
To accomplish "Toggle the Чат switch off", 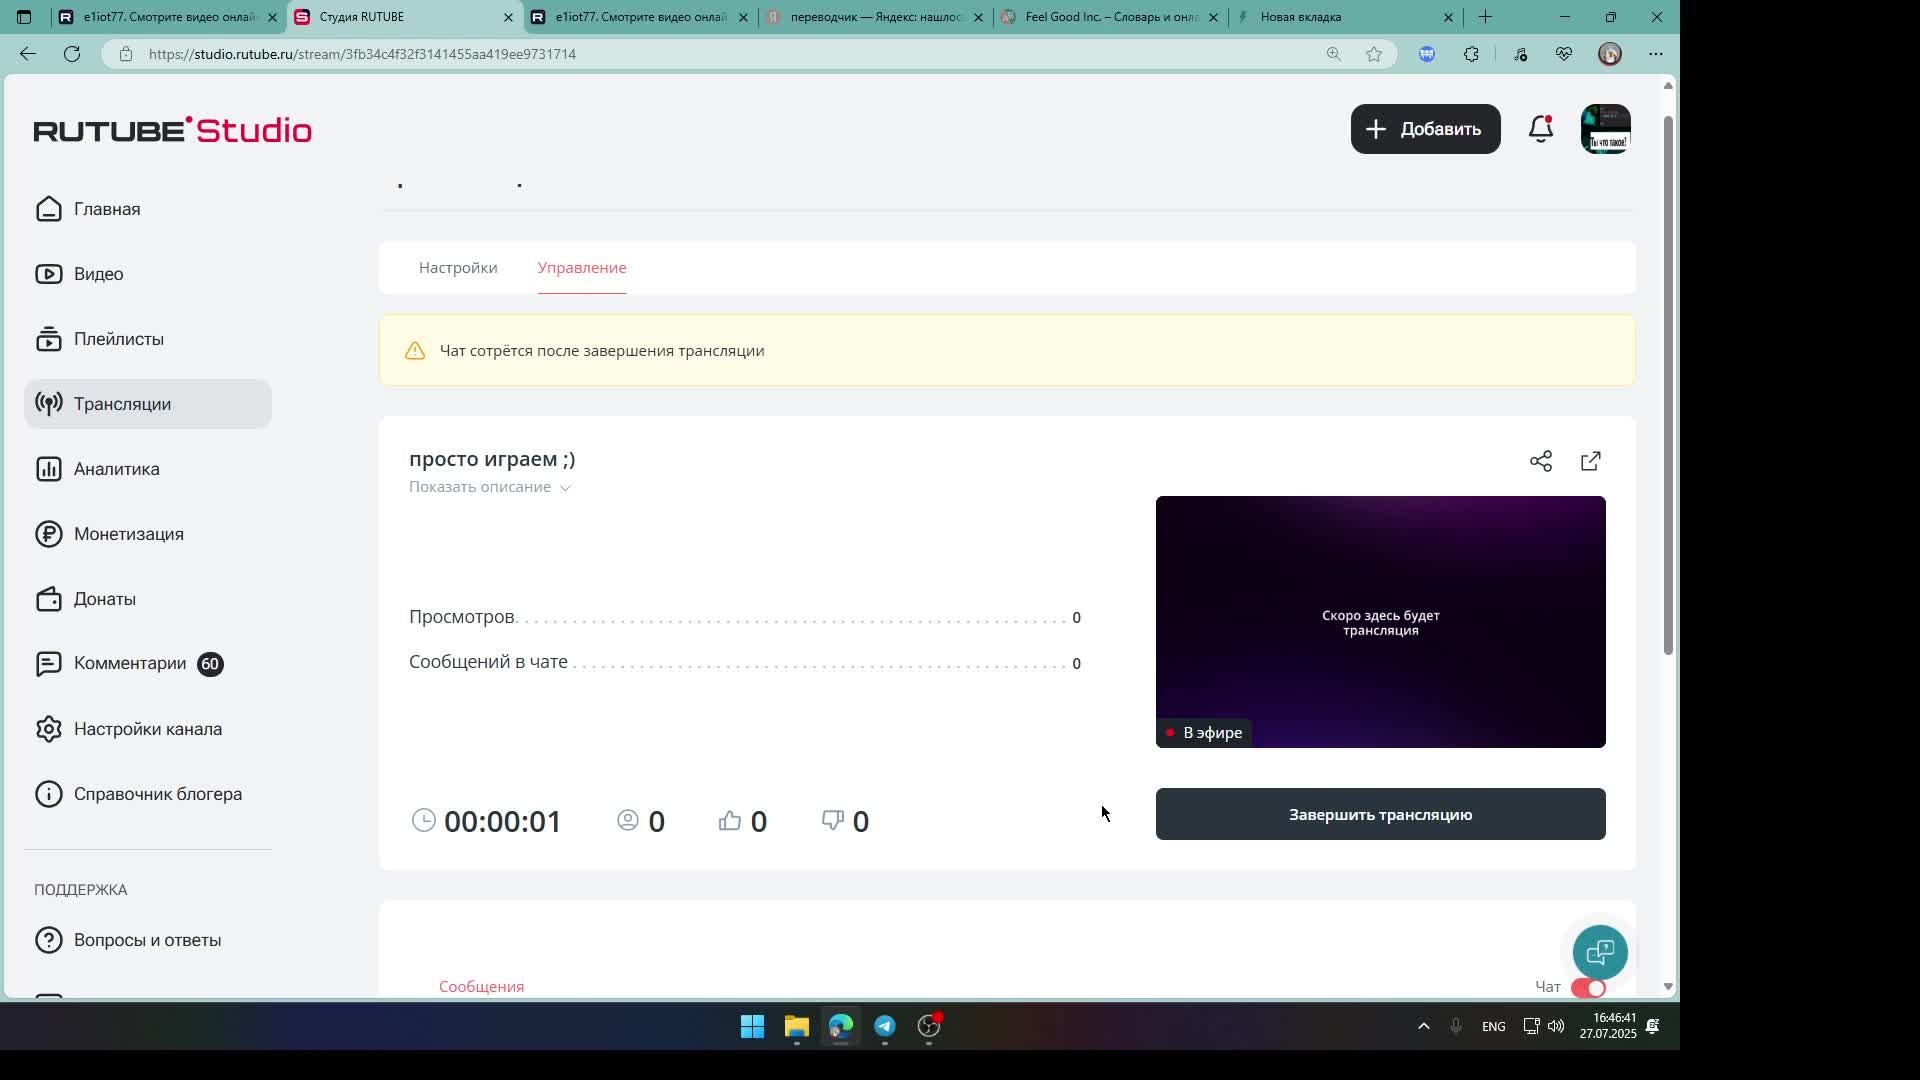I will click(x=1587, y=988).
